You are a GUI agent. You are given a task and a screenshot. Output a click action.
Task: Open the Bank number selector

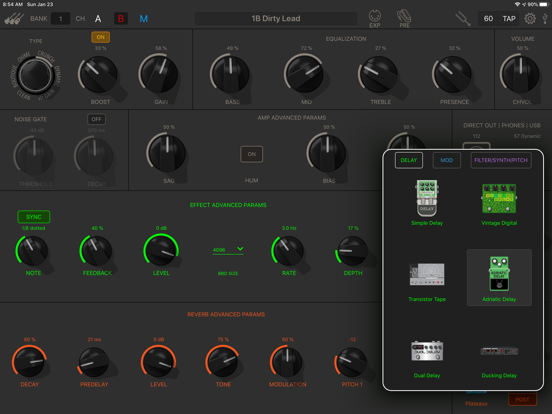click(60, 19)
